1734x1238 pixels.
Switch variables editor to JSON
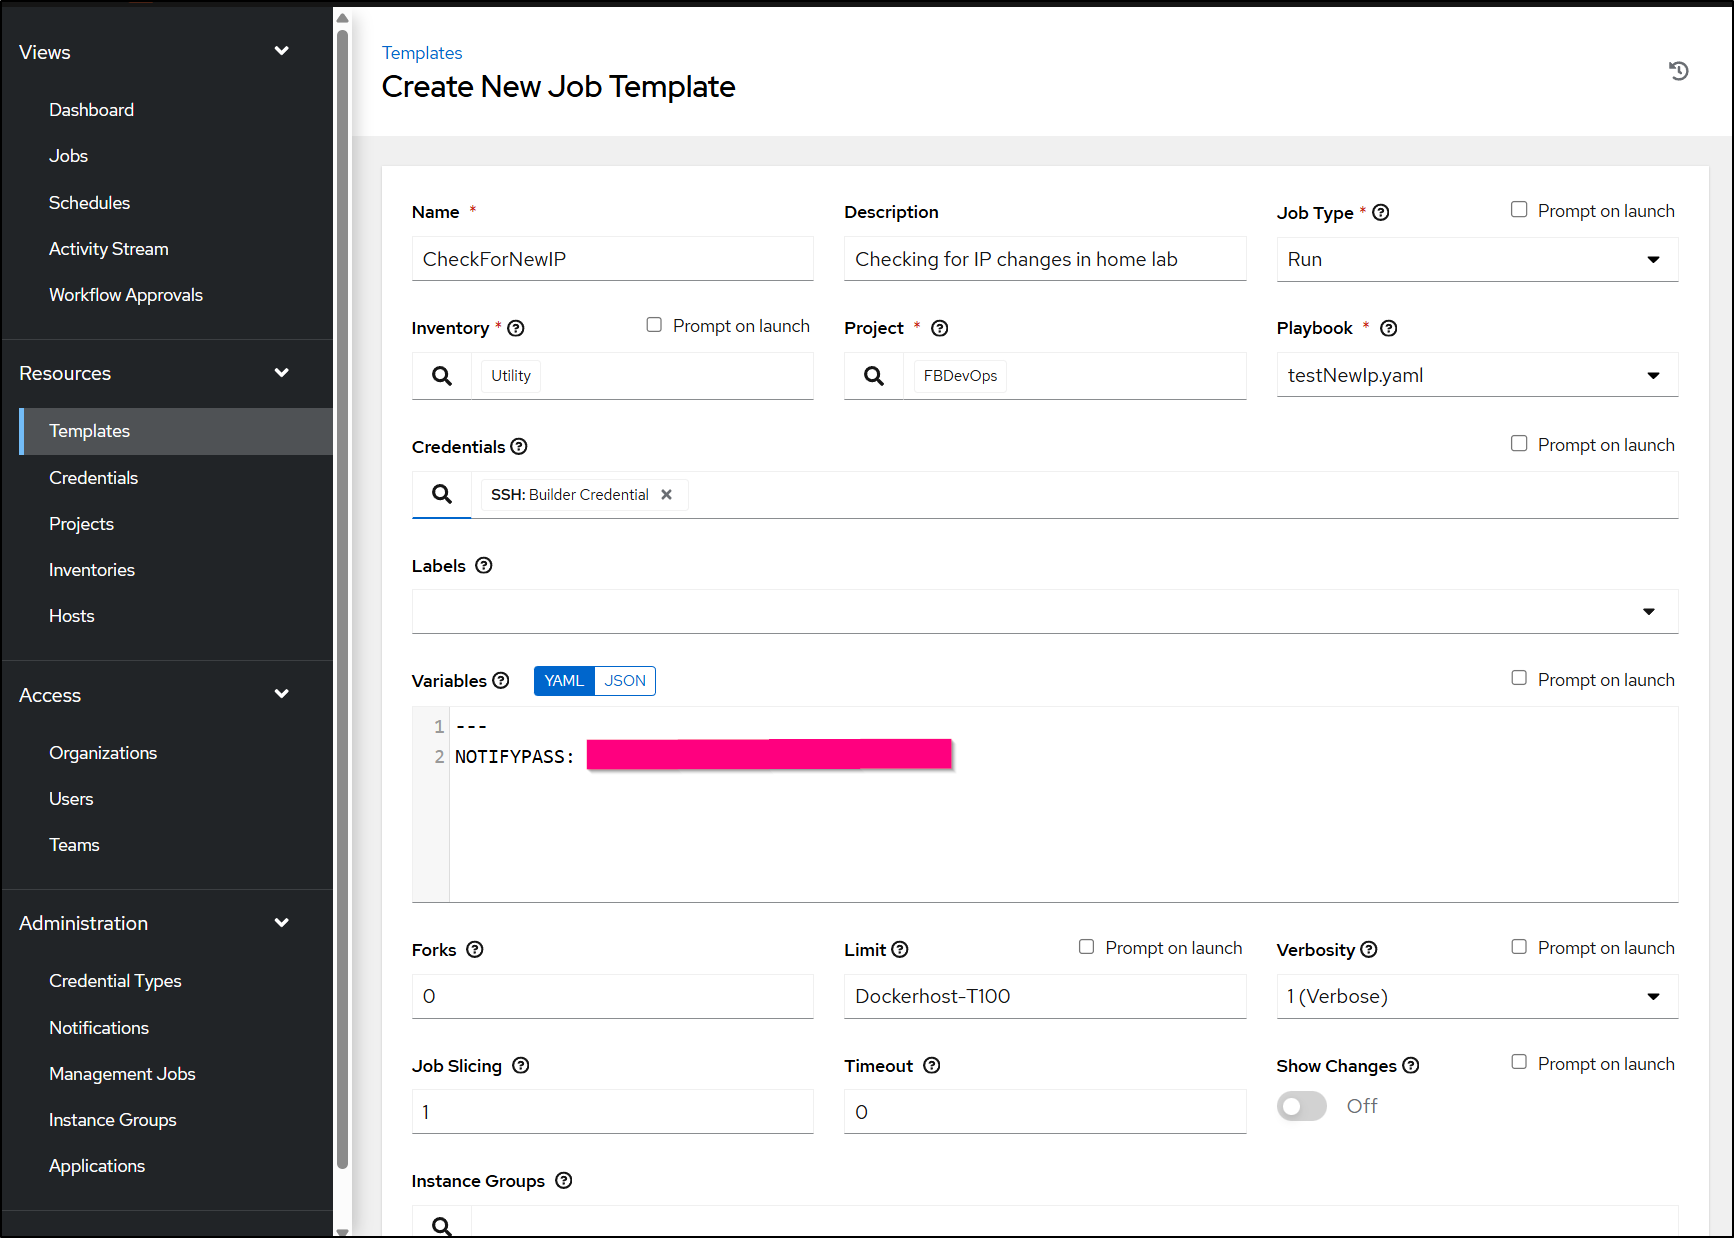[624, 680]
